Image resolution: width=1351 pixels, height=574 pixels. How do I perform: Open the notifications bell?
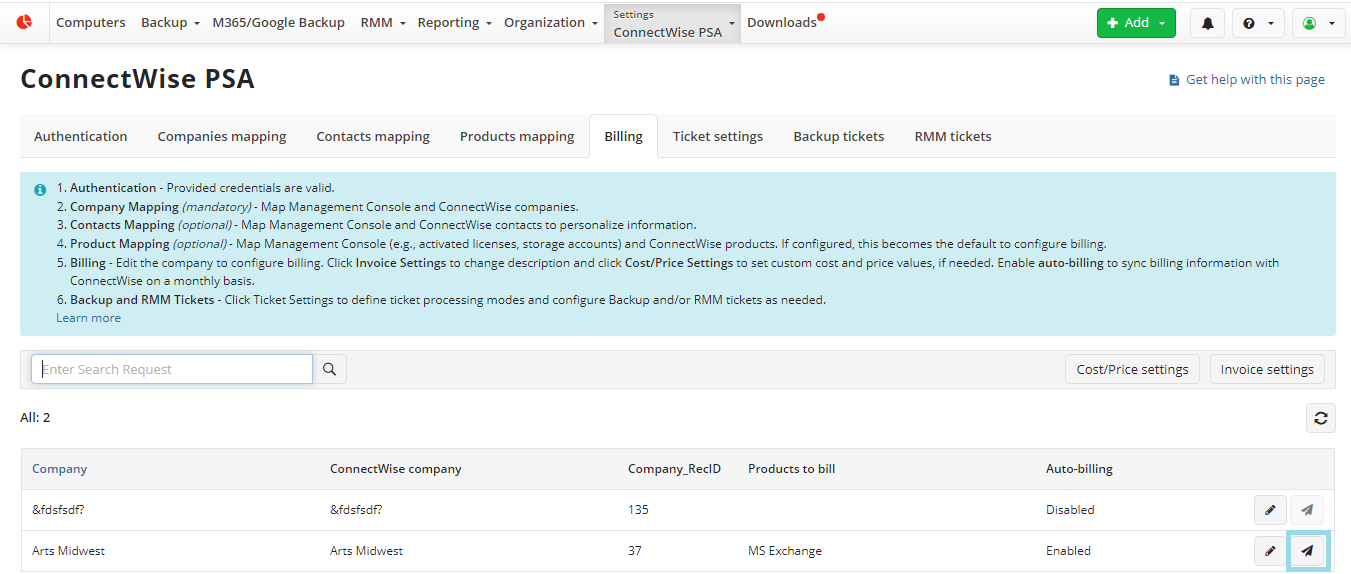coord(1207,23)
